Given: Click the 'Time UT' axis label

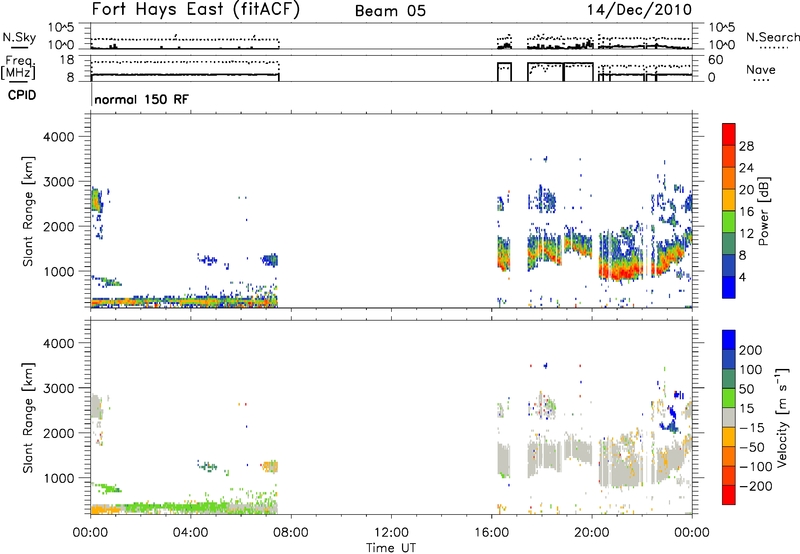Looking at the screenshot, I should [x=391, y=548].
